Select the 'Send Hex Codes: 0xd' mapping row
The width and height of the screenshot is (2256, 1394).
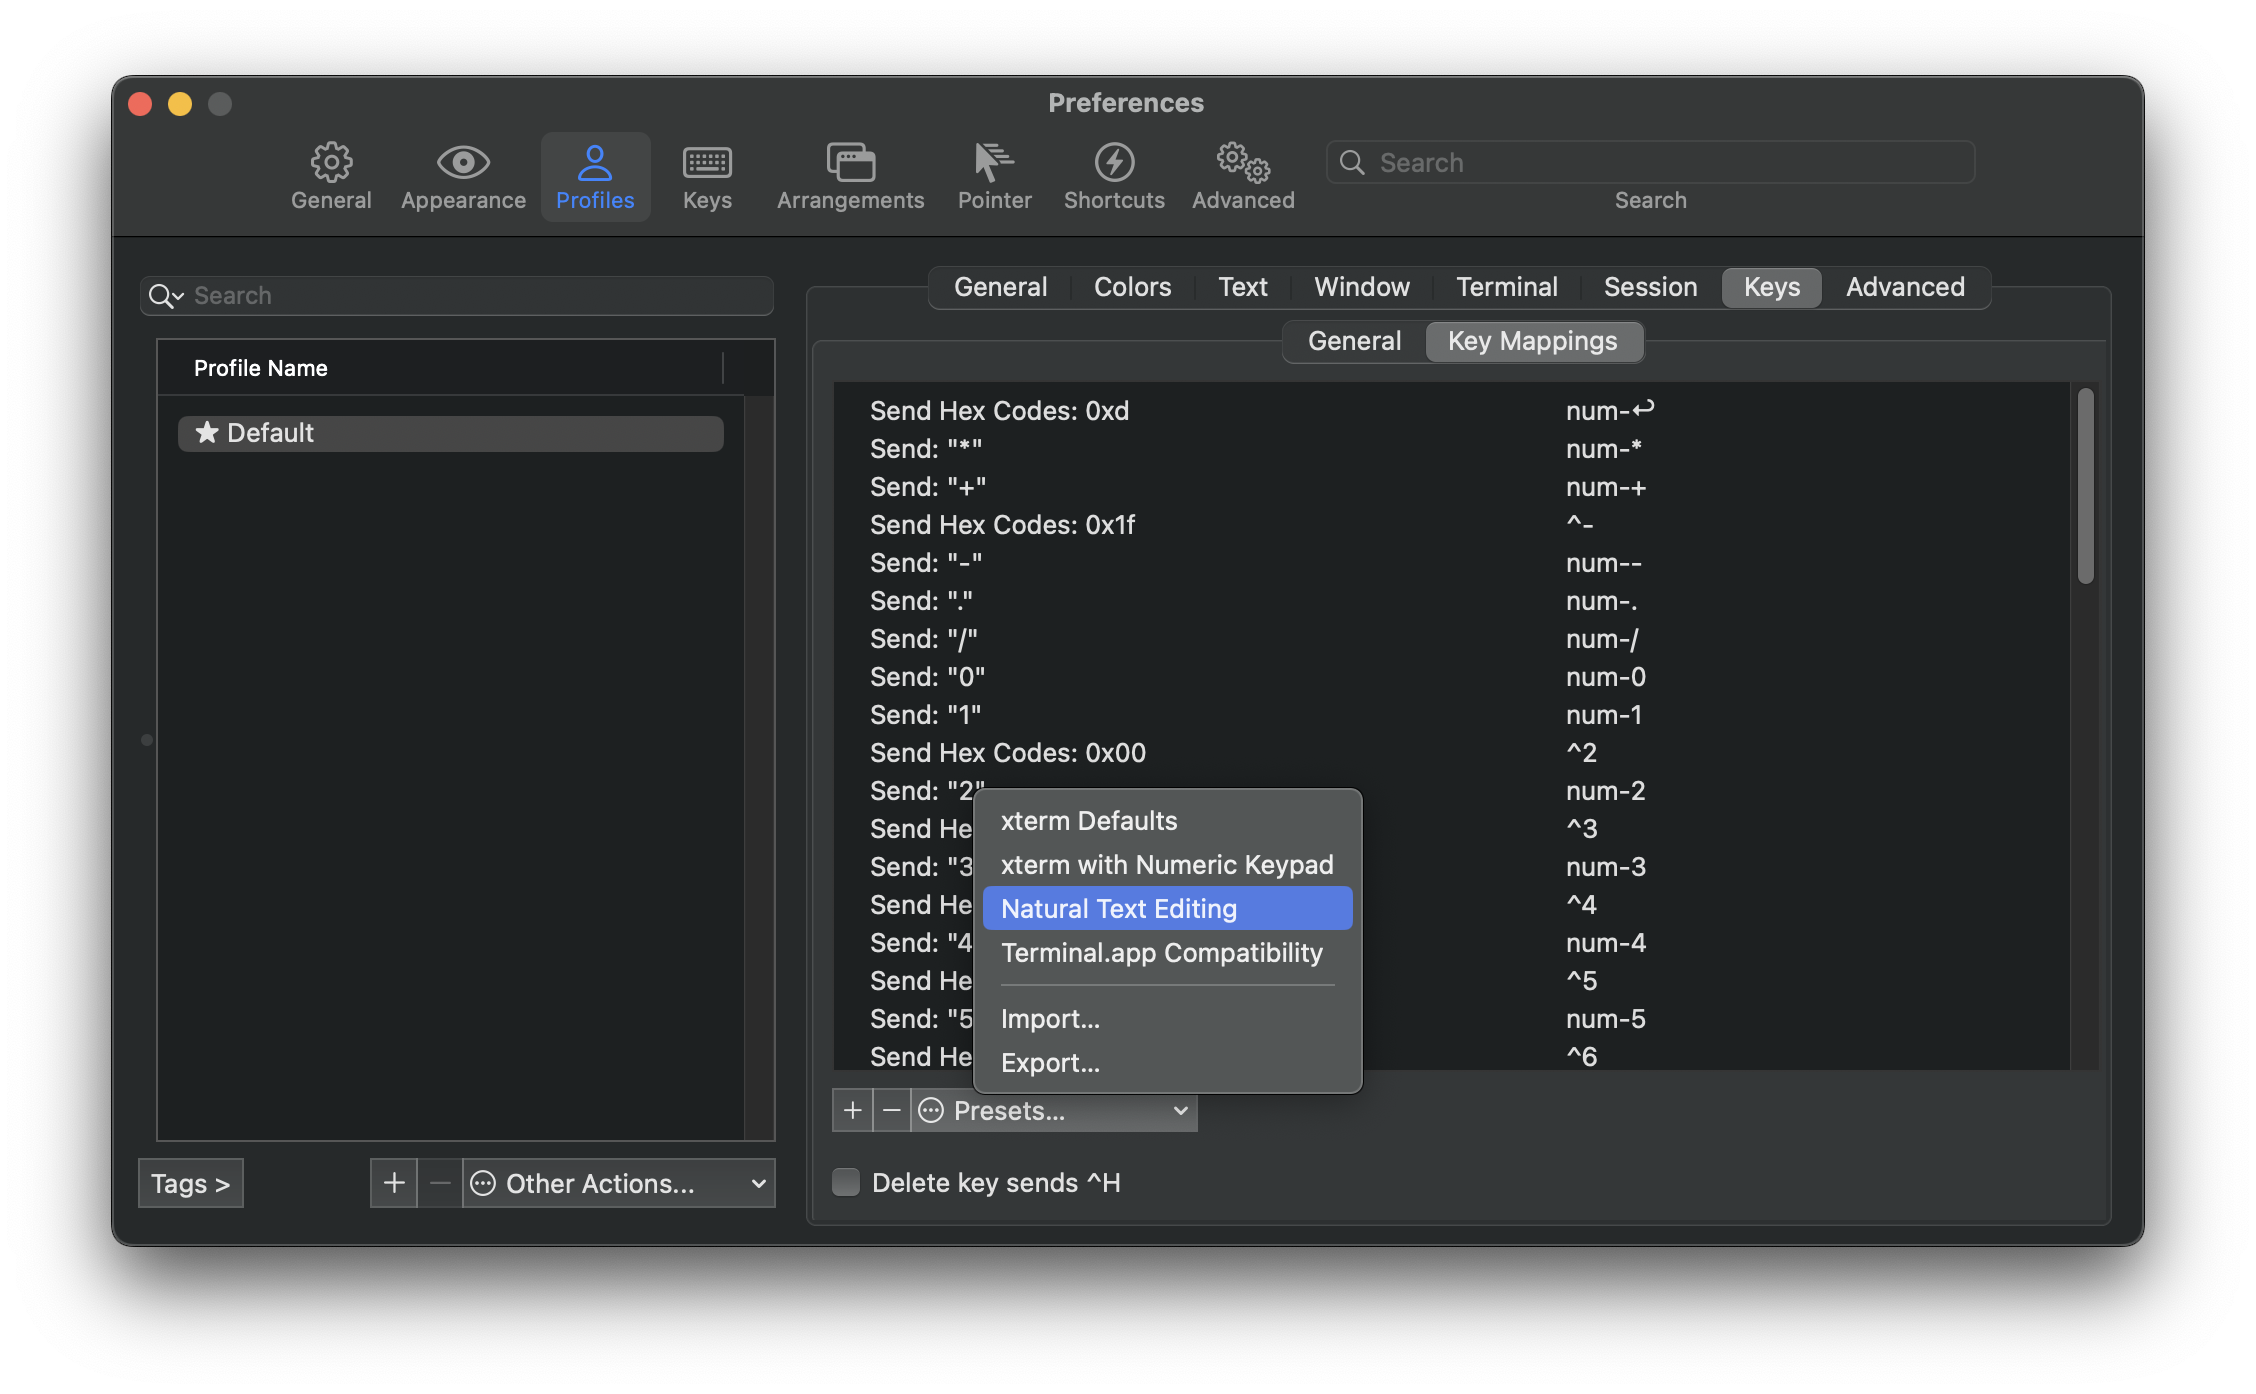coord(1450,411)
